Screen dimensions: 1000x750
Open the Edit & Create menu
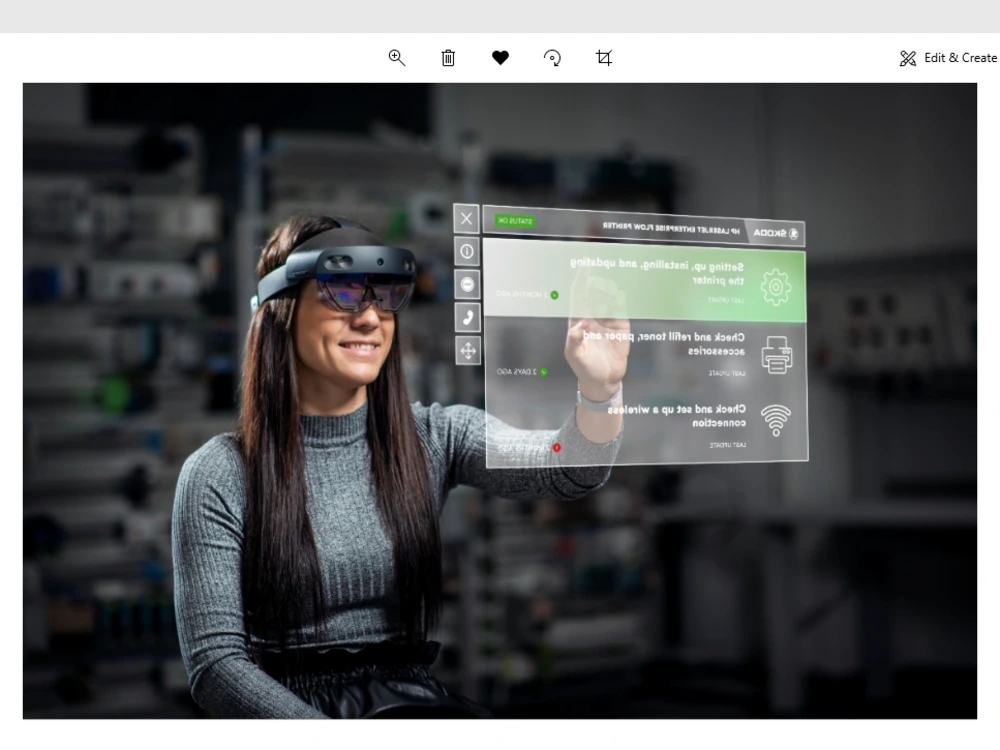click(x=948, y=58)
